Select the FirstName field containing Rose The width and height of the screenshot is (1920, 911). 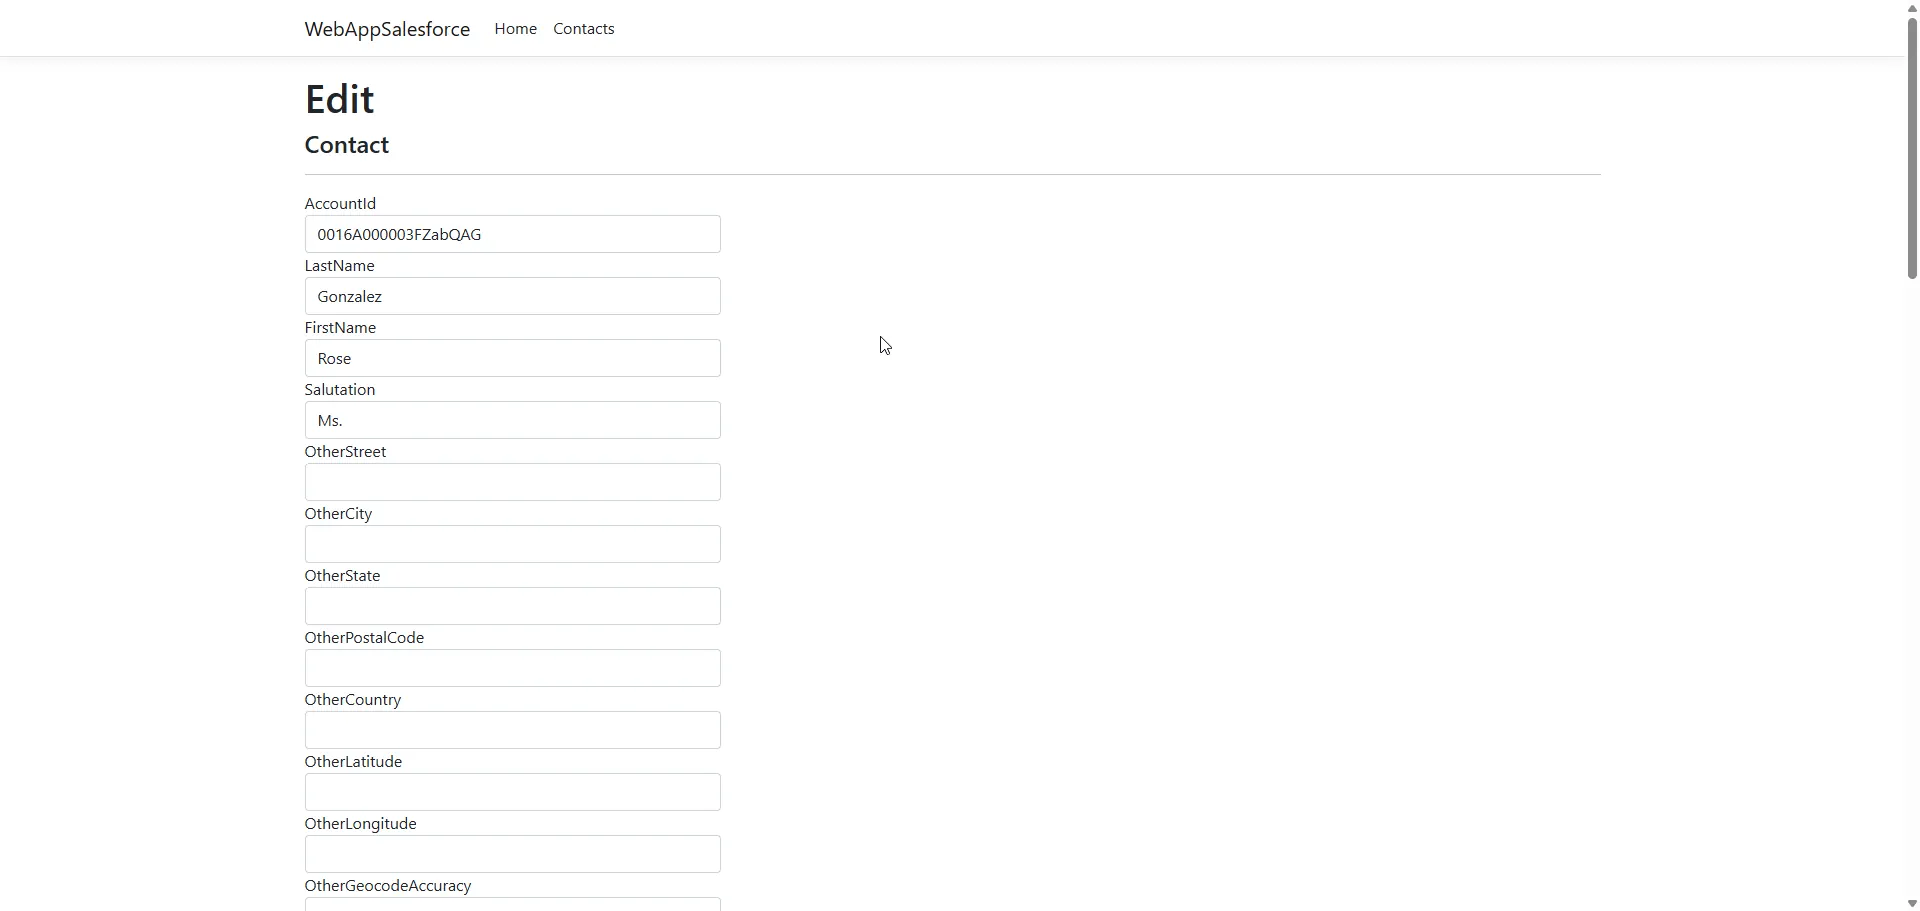(x=512, y=358)
